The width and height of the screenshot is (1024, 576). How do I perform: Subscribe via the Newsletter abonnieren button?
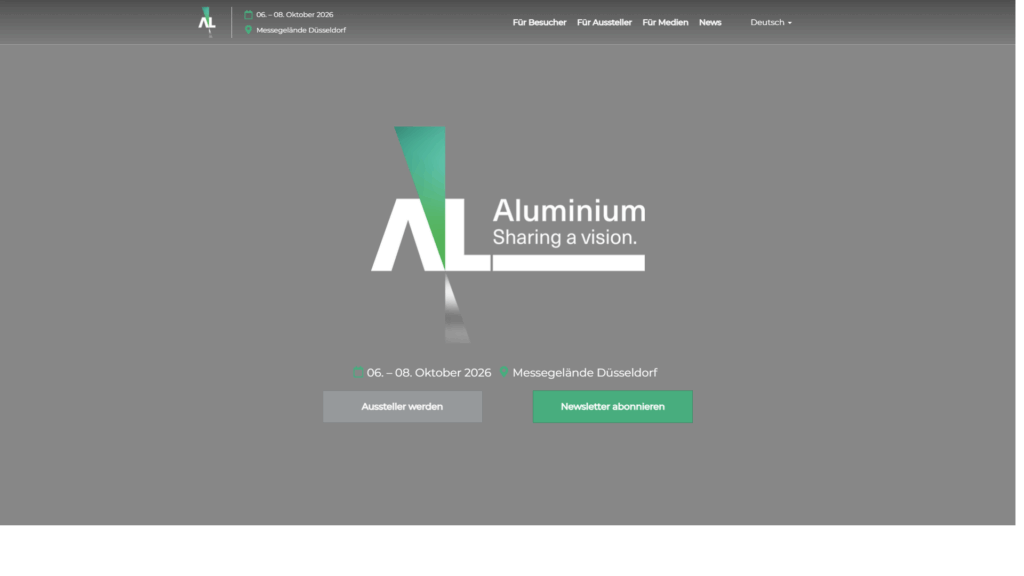(612, 407)
